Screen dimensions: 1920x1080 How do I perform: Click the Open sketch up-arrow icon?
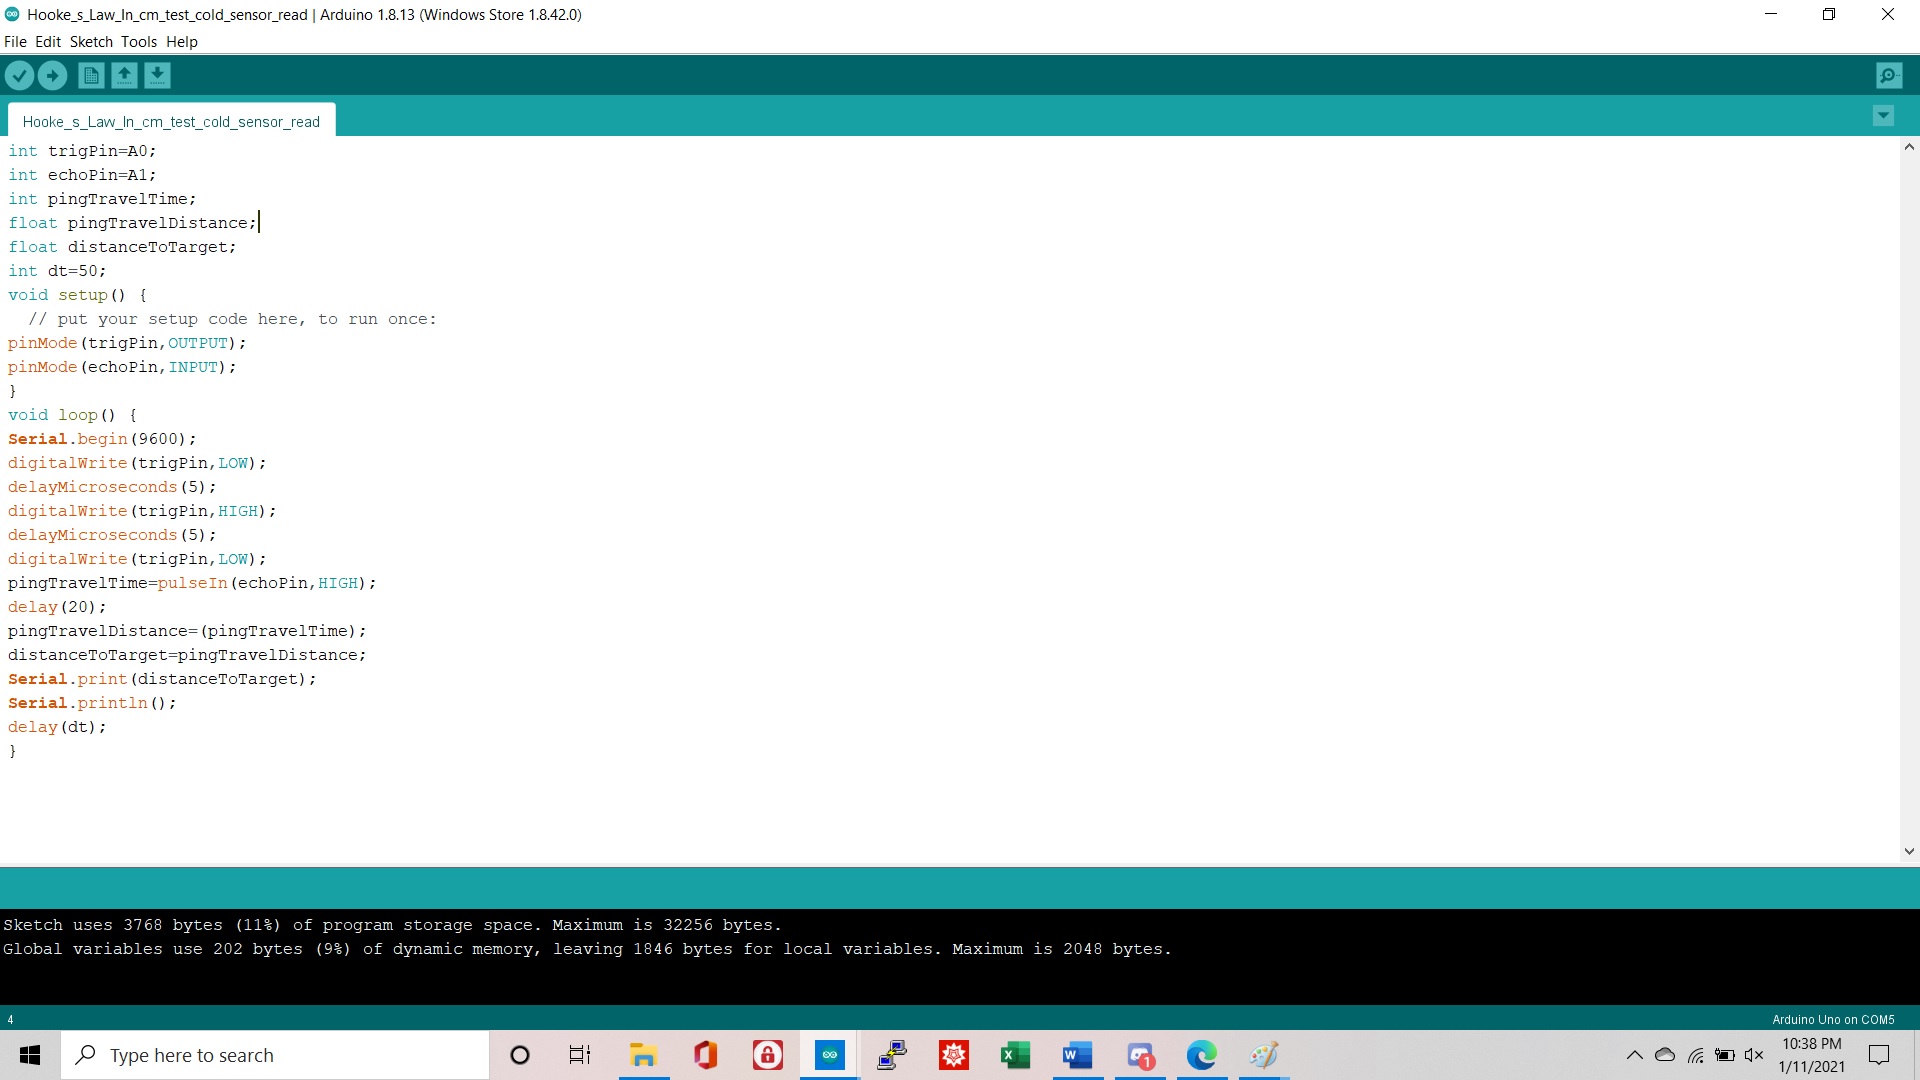(124, 75)
